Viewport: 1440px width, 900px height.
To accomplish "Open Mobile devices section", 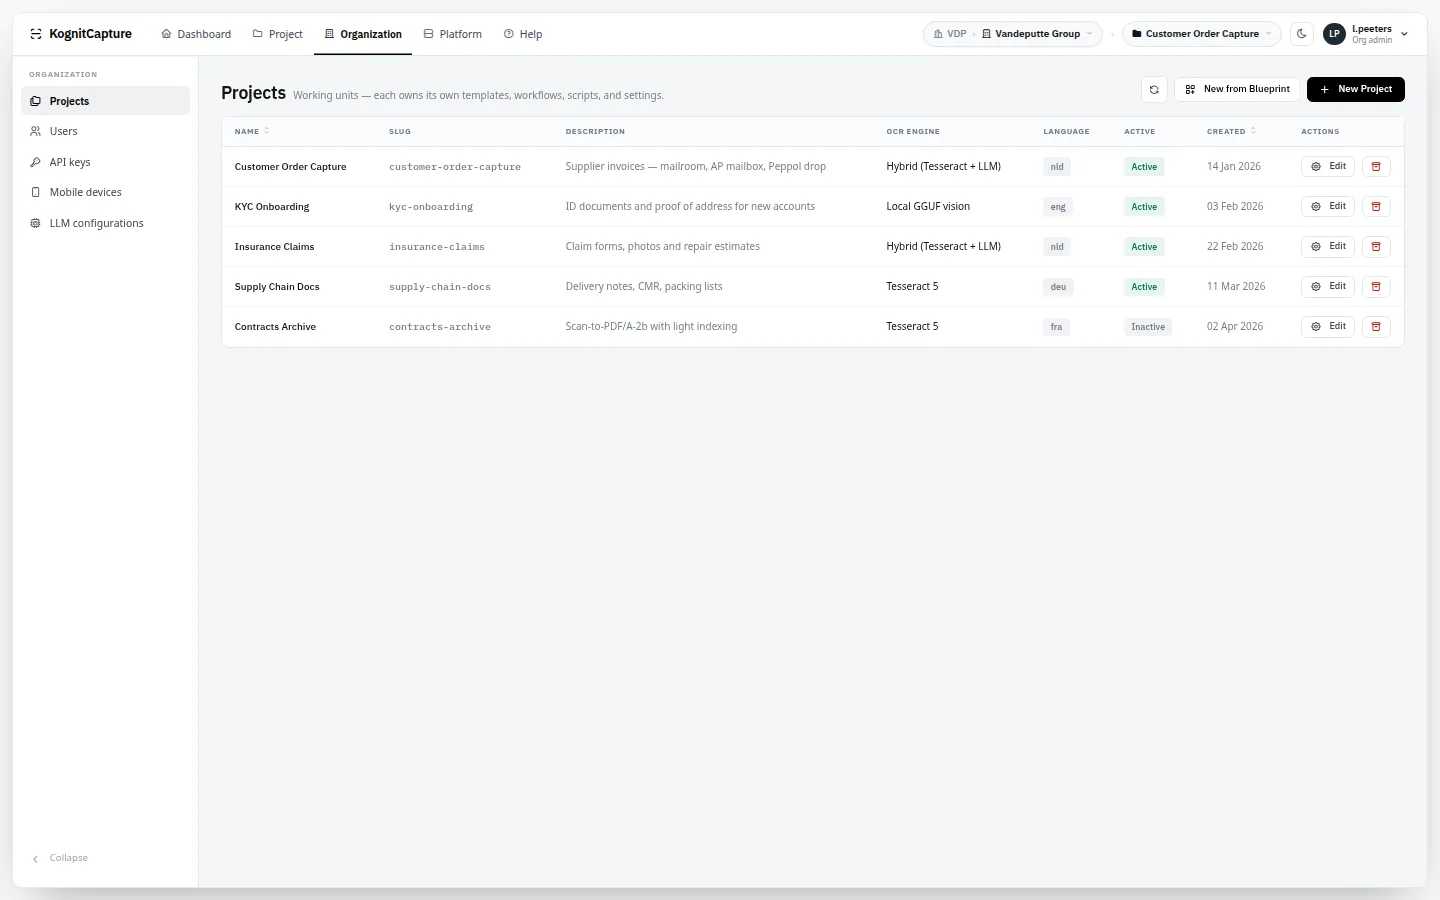I will click(x=105, y=192).
